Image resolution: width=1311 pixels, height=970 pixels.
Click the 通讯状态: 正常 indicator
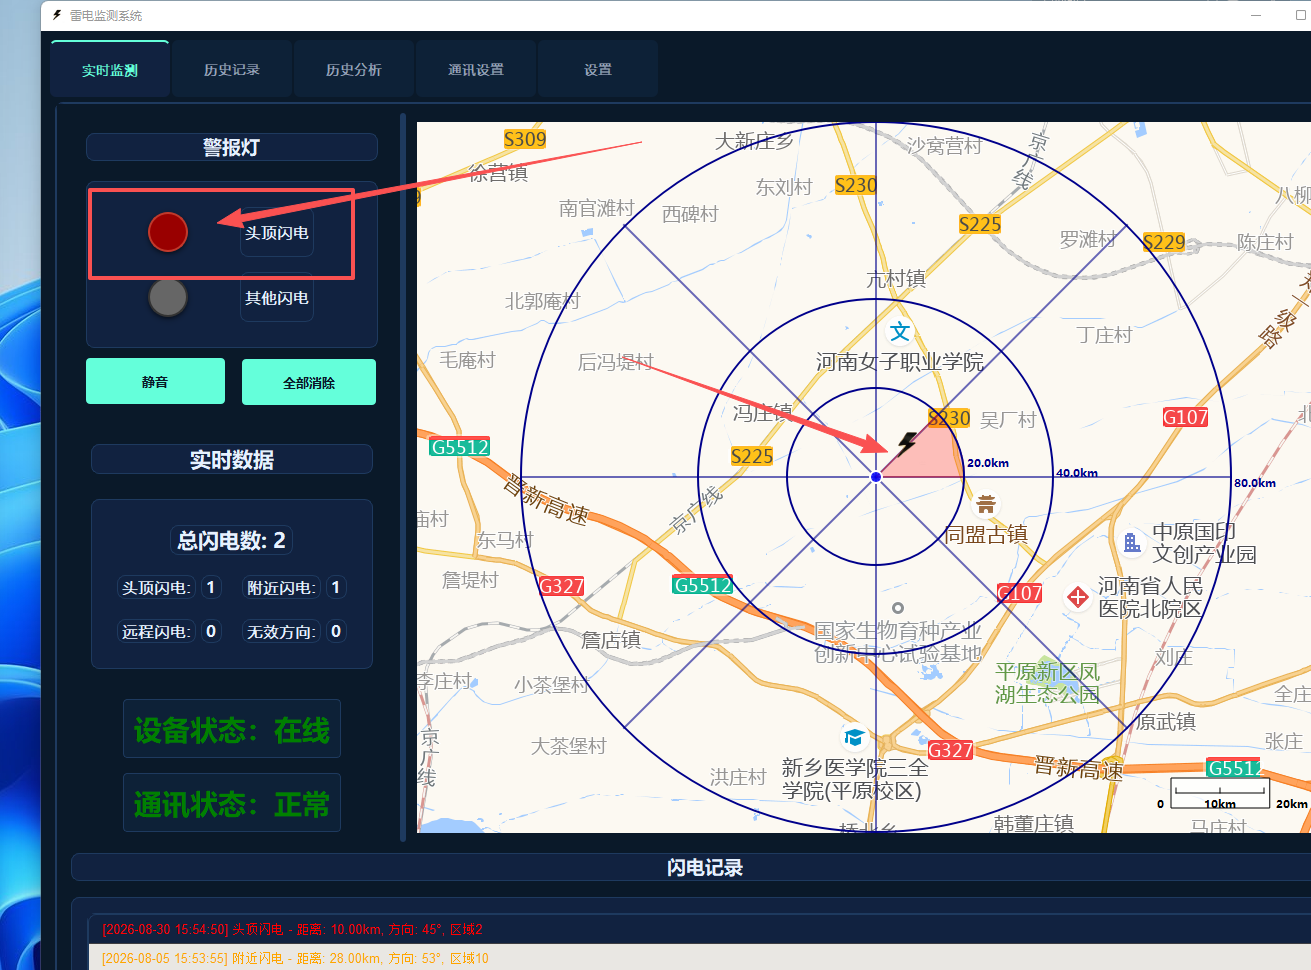click(x=232, y=804)
